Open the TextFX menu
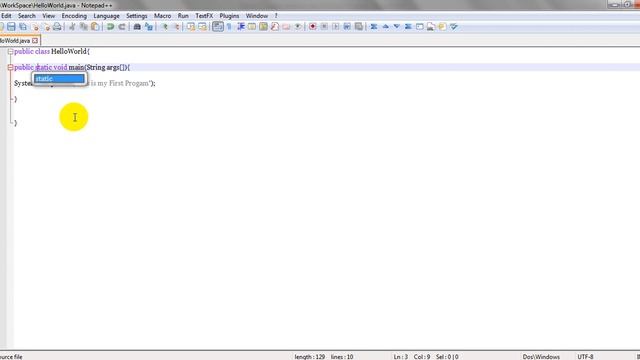The width and height of the screenshot is (640, 360). click(204, 16)
